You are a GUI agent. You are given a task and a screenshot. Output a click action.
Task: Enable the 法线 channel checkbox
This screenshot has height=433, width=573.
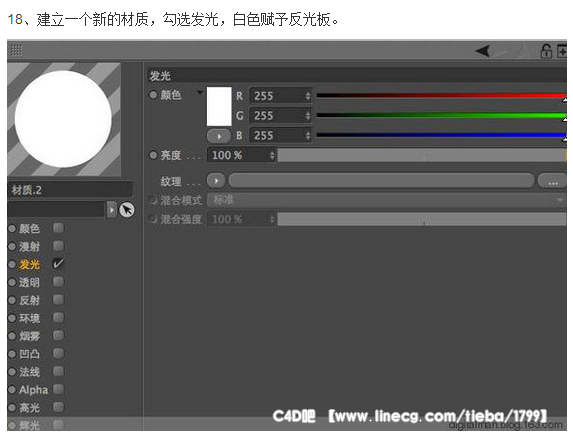tap(58, 371)
